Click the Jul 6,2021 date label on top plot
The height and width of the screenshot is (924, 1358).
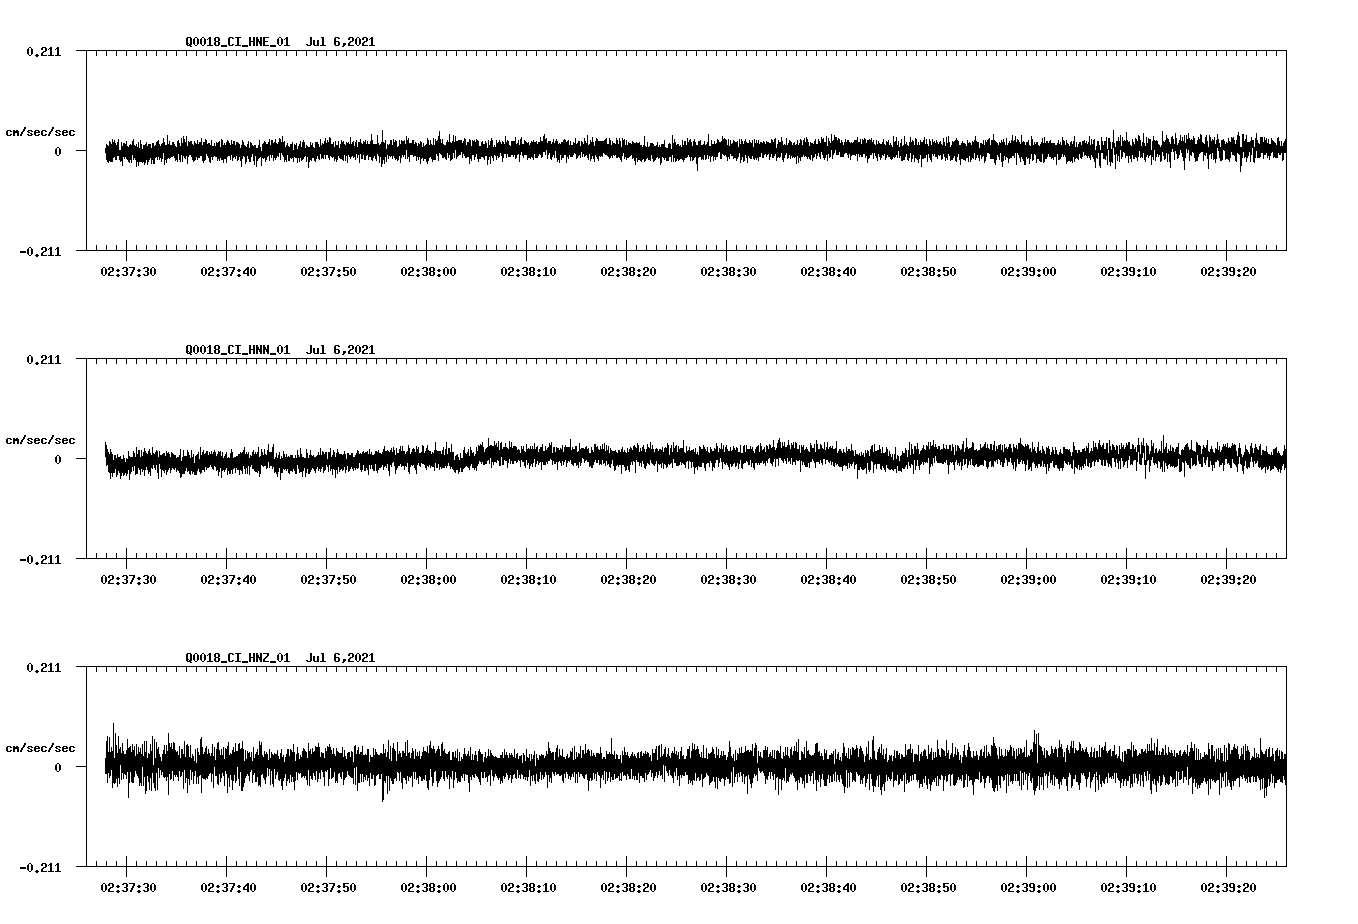(x=342, y=42)
